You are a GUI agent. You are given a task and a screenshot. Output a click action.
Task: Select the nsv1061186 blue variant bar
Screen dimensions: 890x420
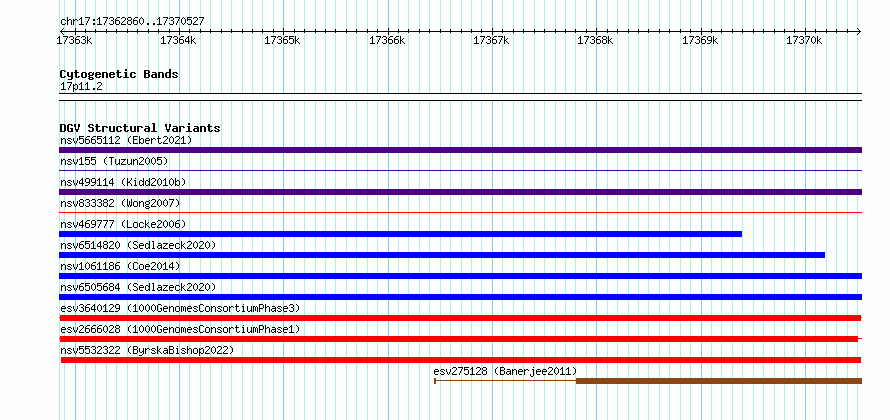(460, 276)
